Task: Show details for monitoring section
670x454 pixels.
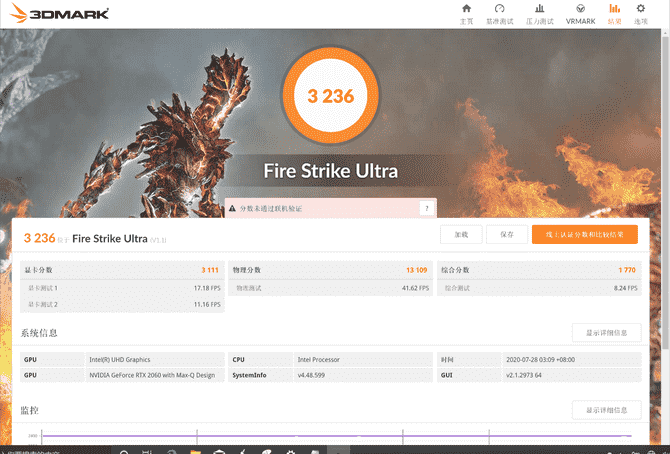Action: (x=606, y=410)
